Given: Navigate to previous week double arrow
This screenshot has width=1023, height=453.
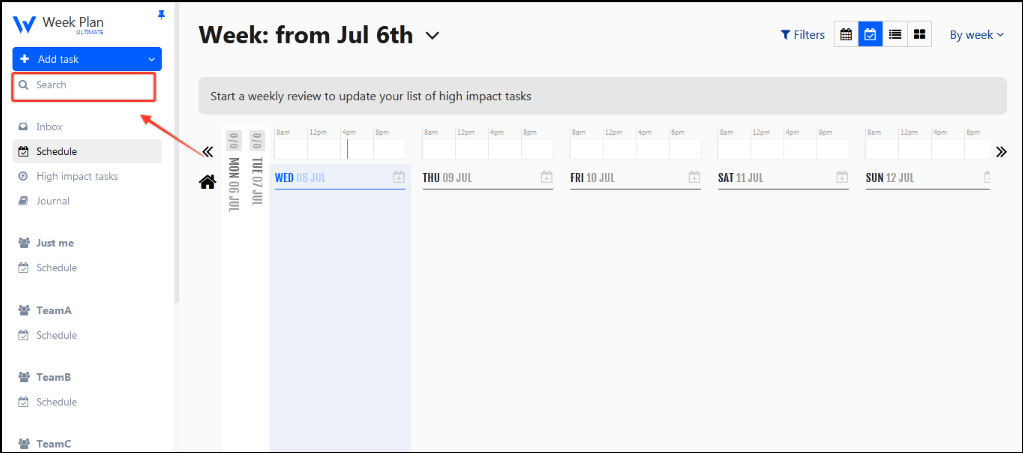Looking at the screenshot, I should click(207, 152).
